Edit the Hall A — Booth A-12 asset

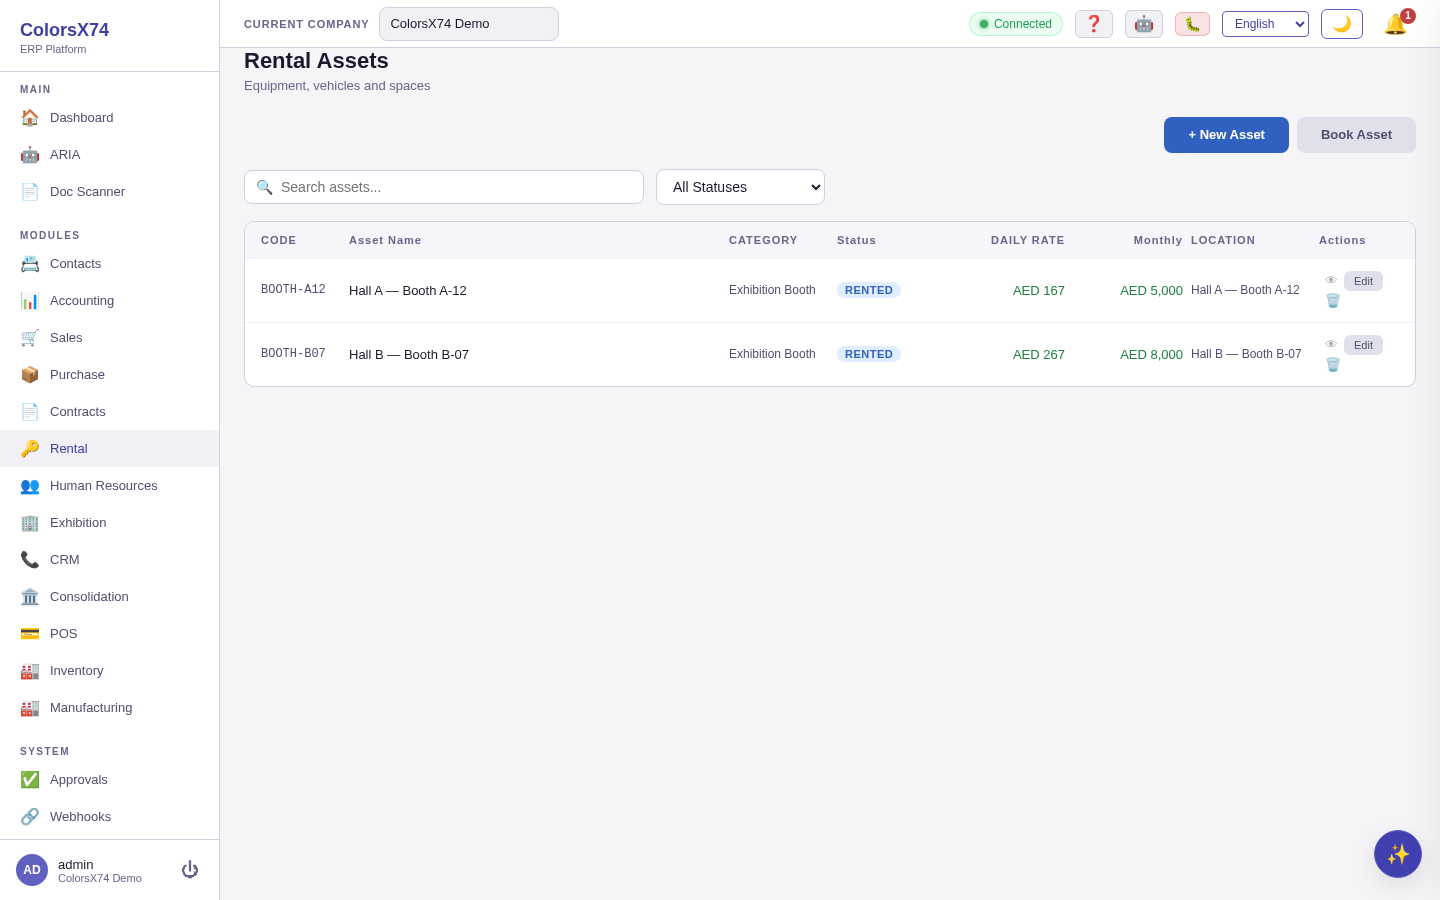tap(1363, 281)
